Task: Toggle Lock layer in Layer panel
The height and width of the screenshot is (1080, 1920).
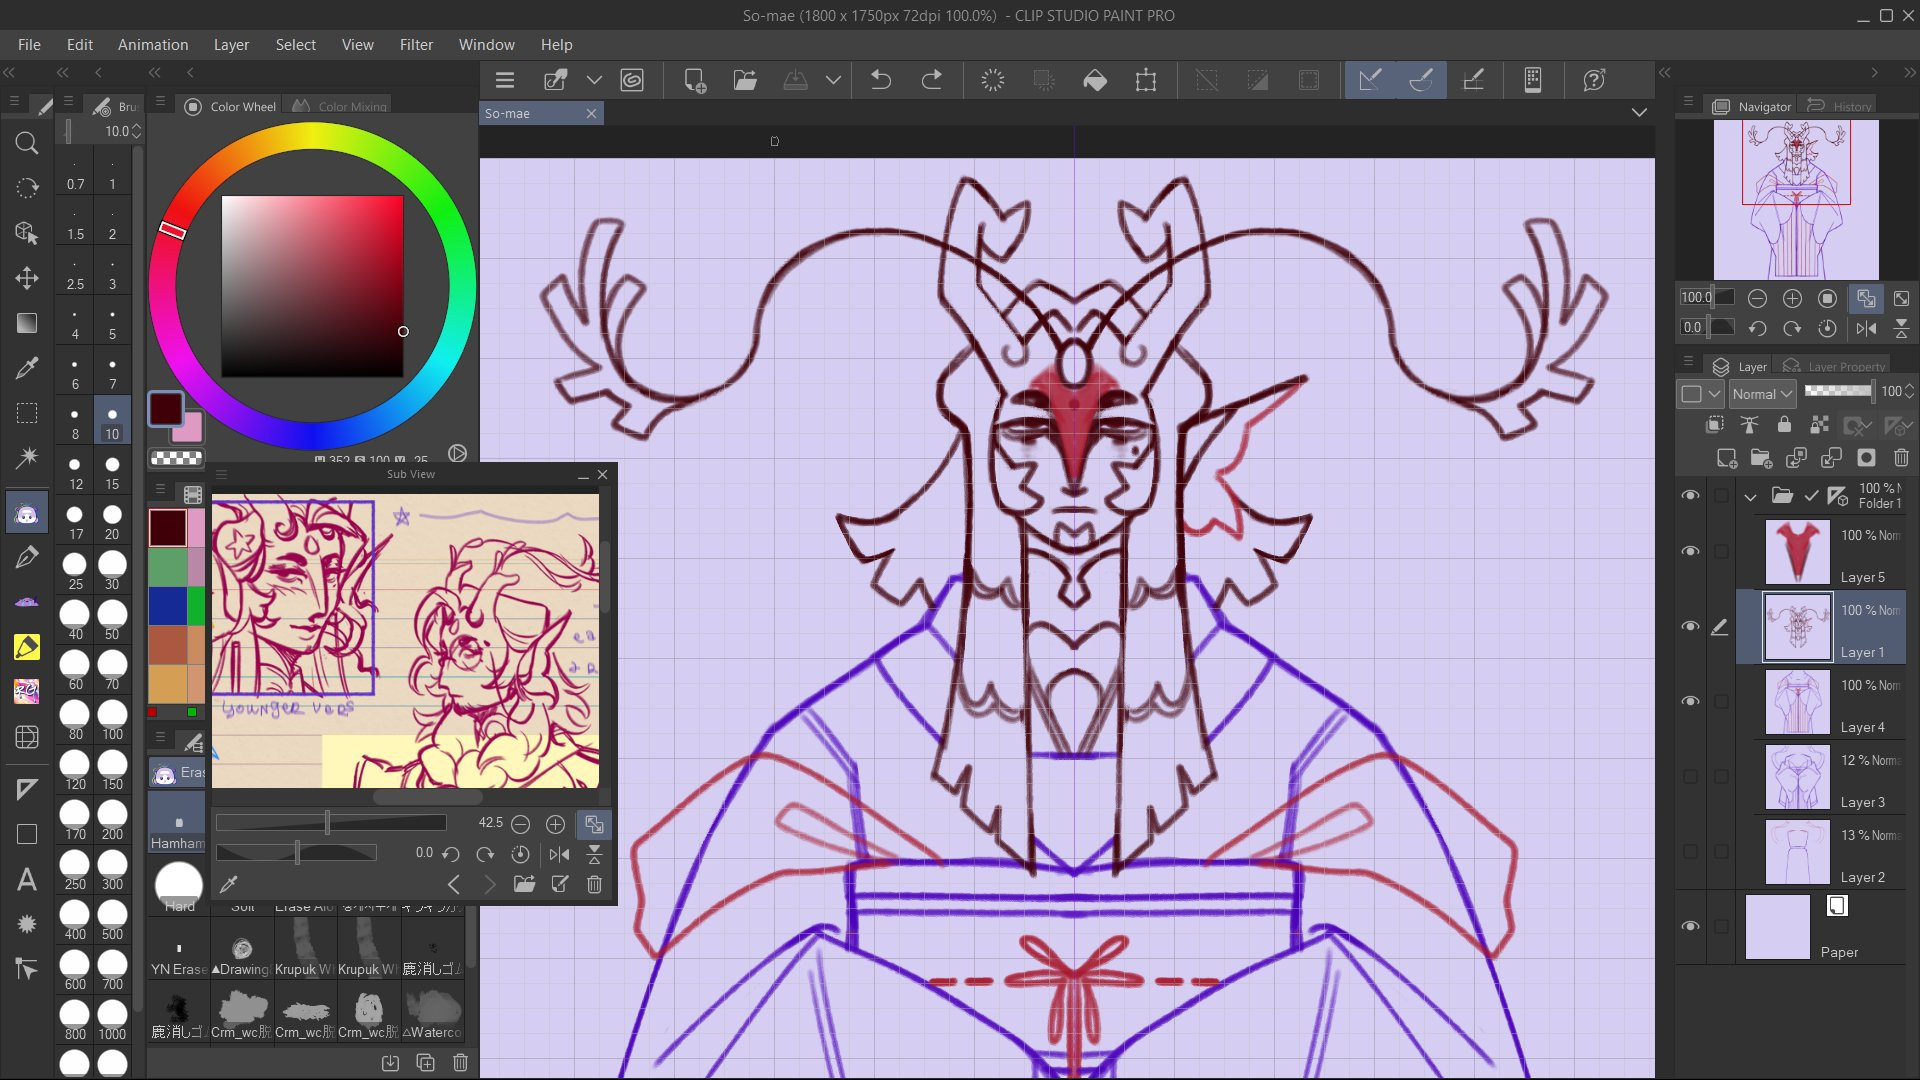Action: click(x=1784, y=425)
